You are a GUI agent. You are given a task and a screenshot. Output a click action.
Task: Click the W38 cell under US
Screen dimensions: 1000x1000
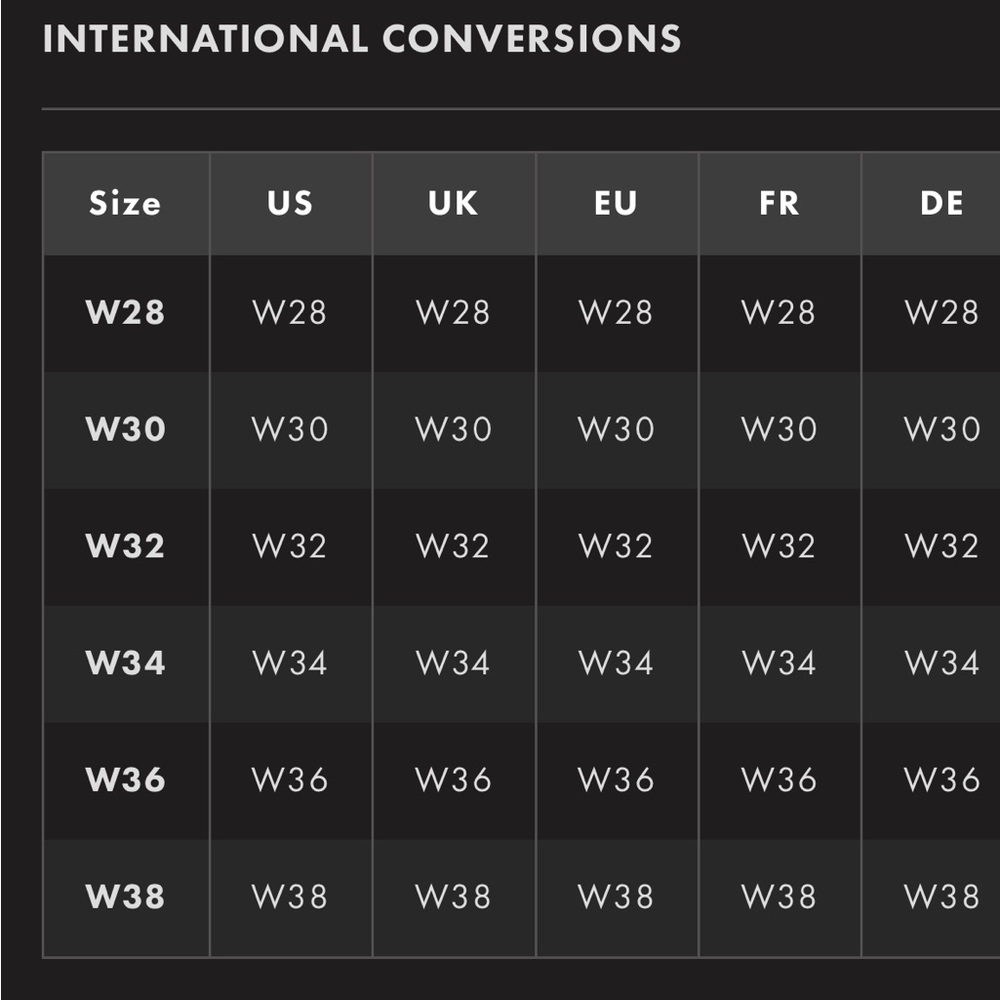tap(290, 896)
